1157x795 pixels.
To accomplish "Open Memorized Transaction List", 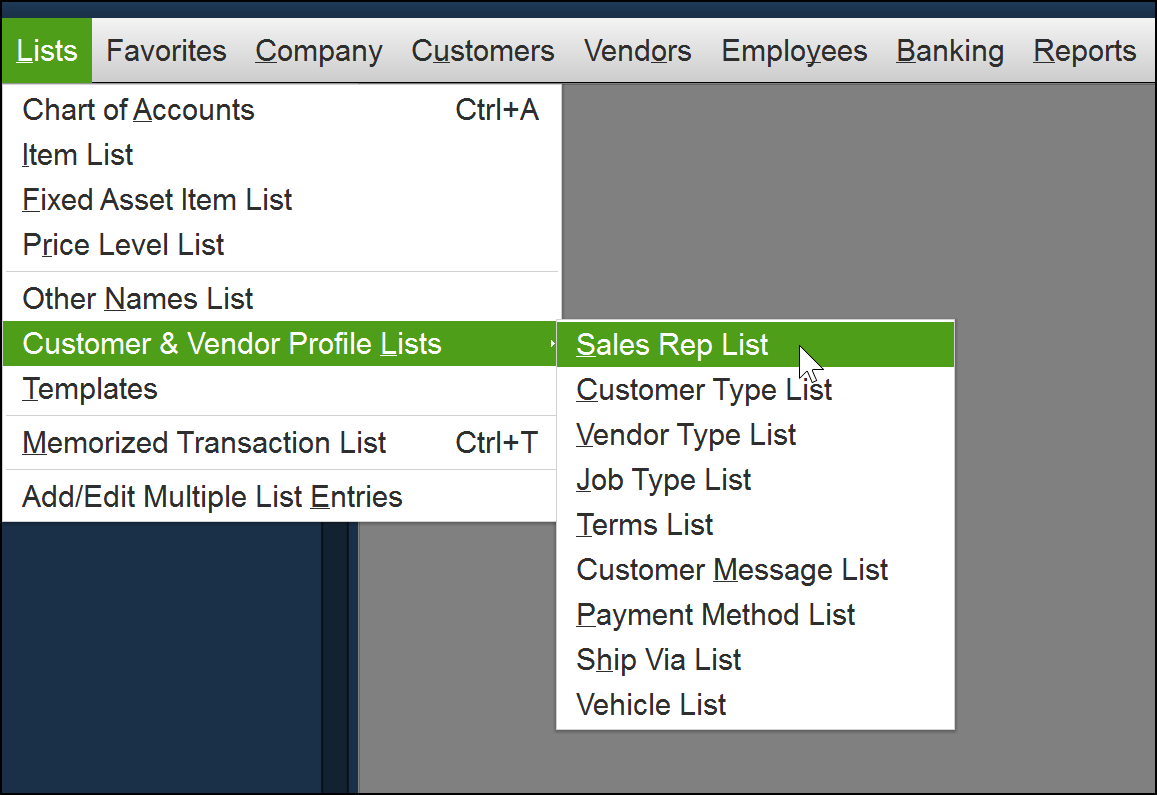I will [x=280, y=443].
